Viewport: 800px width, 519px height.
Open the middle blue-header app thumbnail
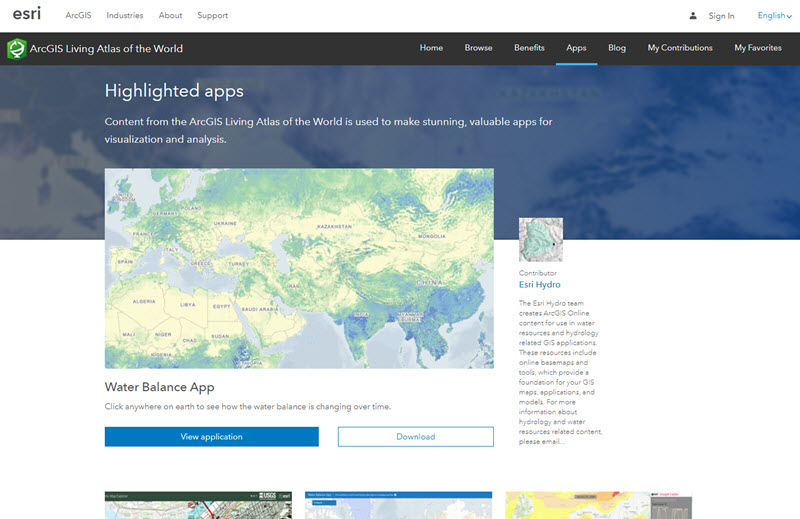coord(398,505)
